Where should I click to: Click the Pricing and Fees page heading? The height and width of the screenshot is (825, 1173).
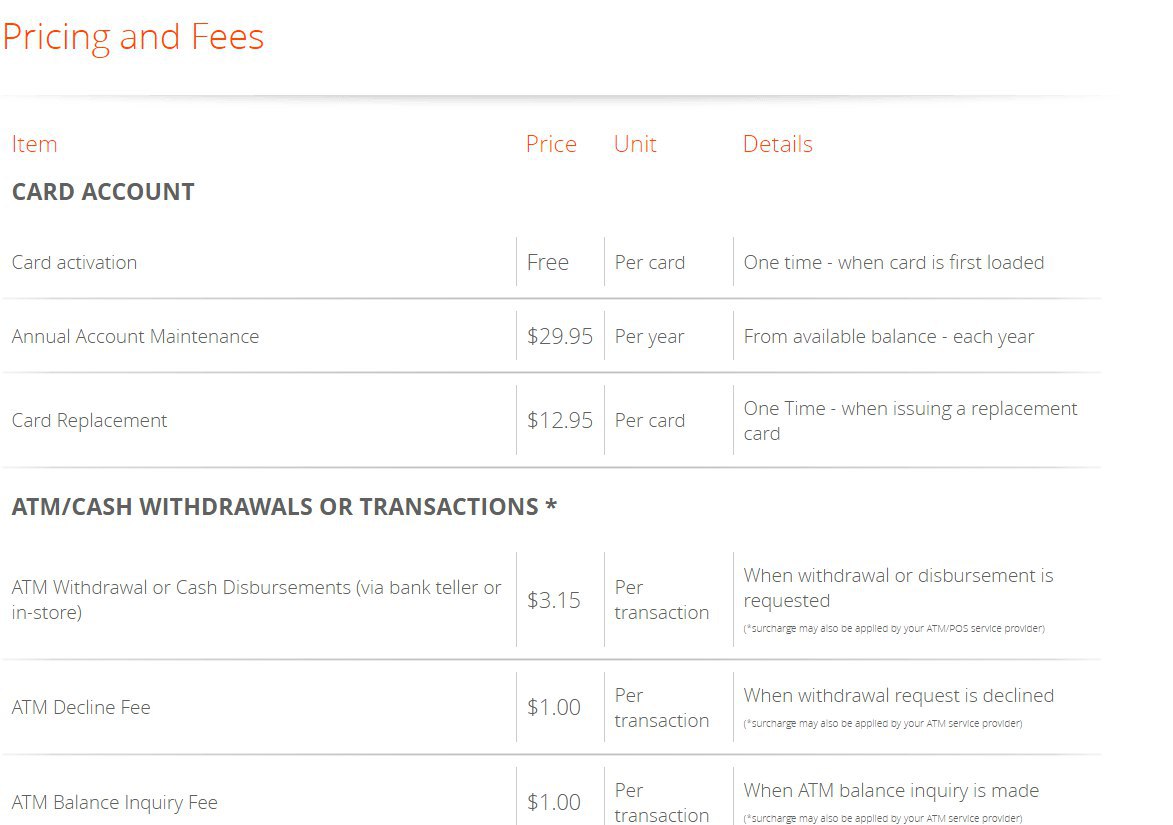(x=133, y=38)
